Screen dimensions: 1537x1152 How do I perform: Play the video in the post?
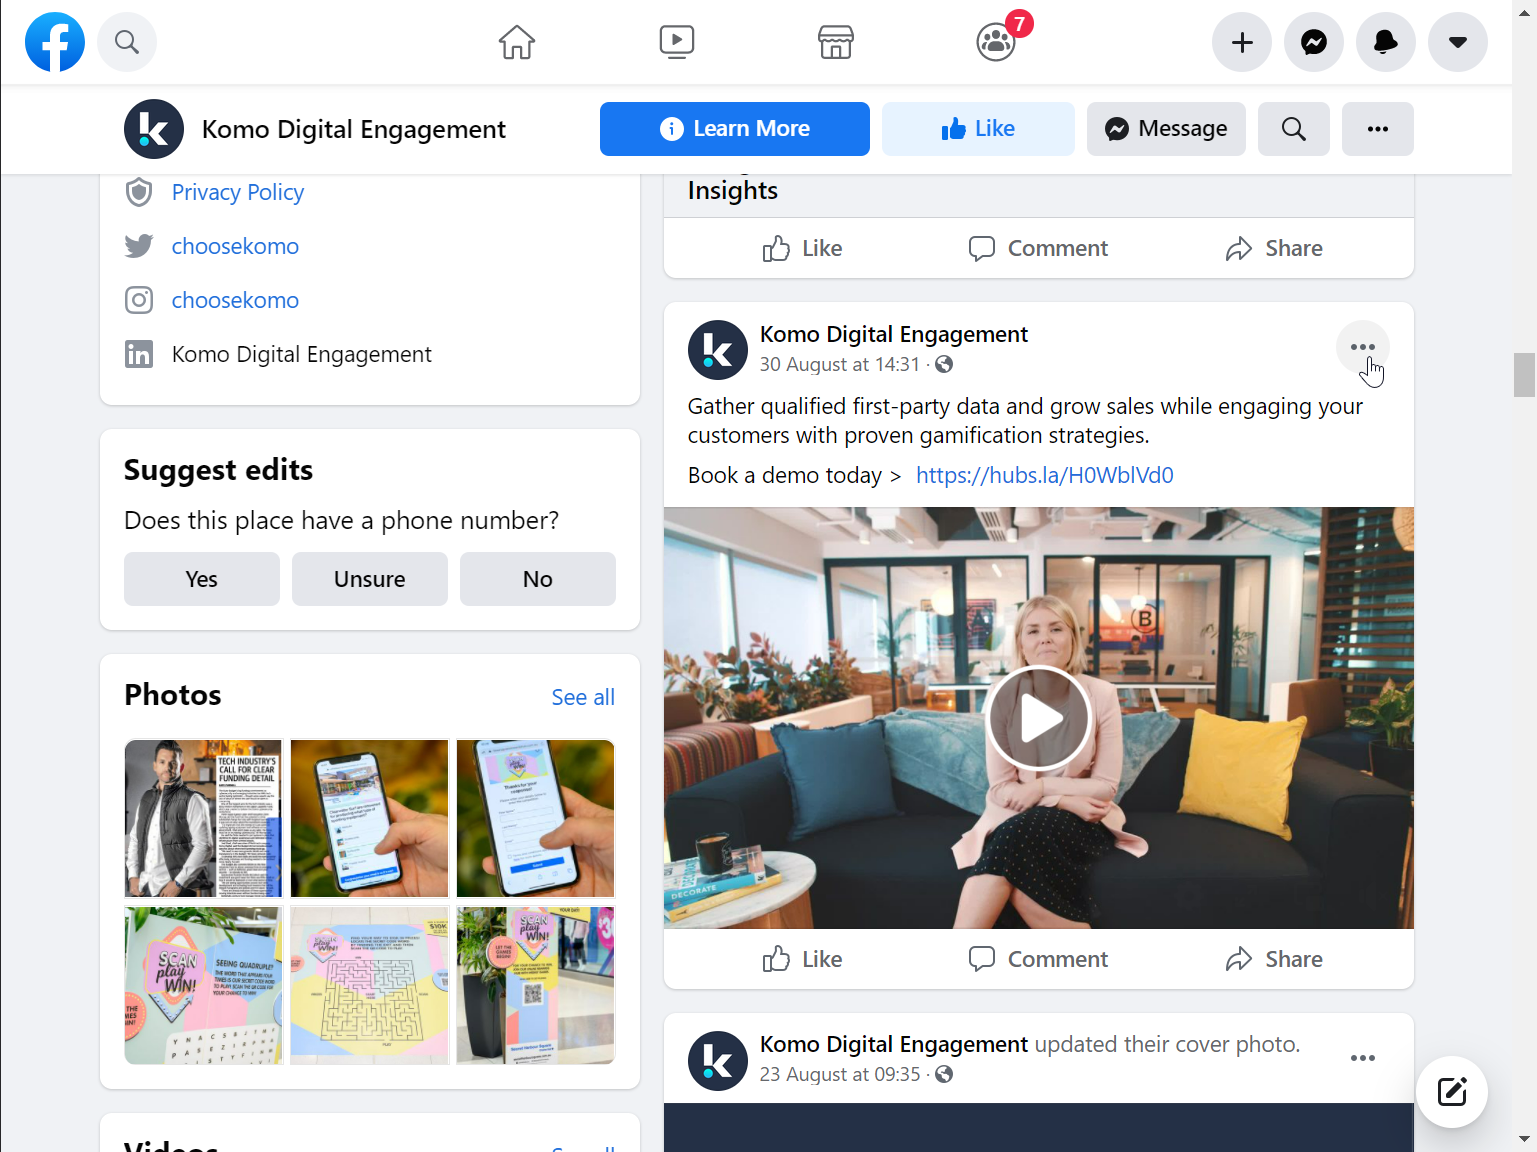(x=1039, y=718)
